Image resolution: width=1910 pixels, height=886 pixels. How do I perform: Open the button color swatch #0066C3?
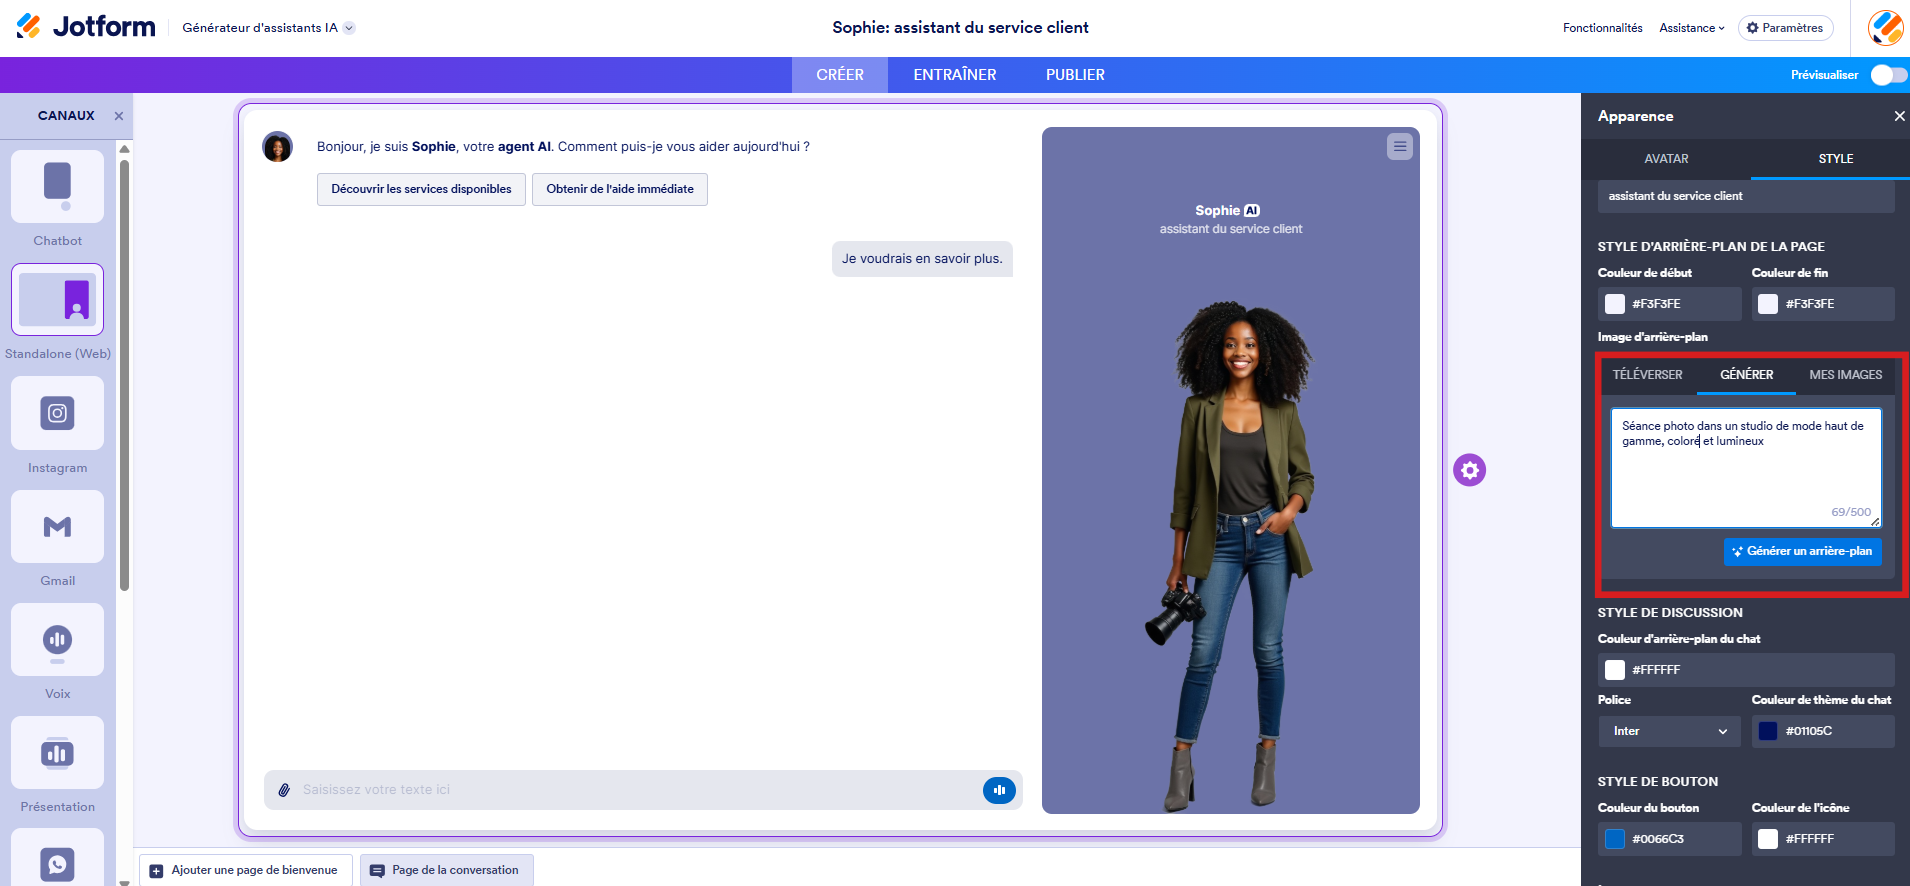pyautogui.click(x=1615, y=839)
